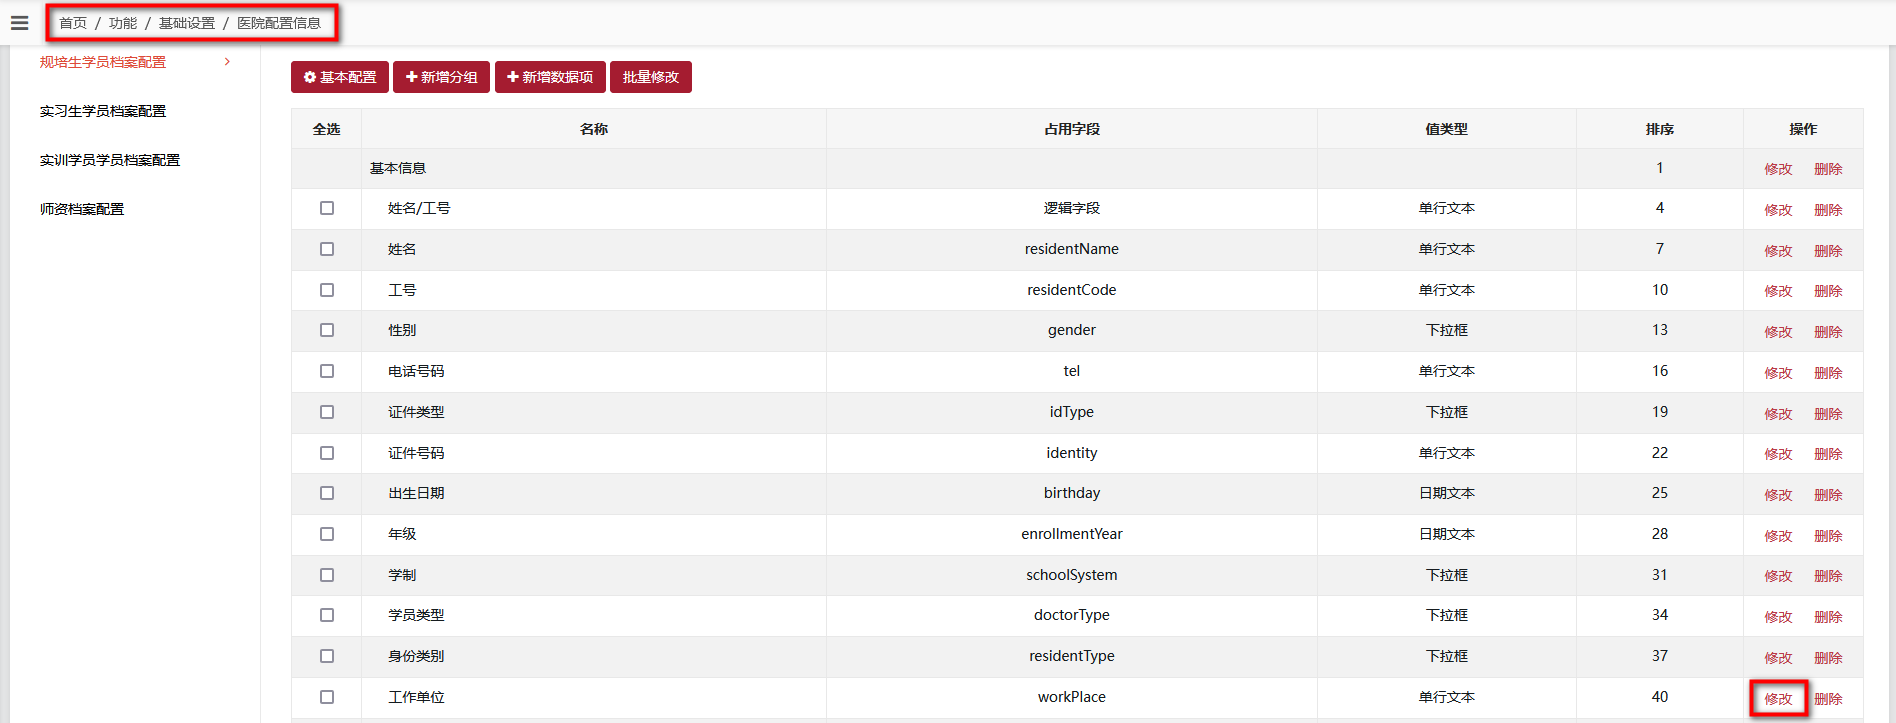Expand 规培生学员档案配置 chevron arrow
The image size is (1896, 723).
(x=228, y=62)
